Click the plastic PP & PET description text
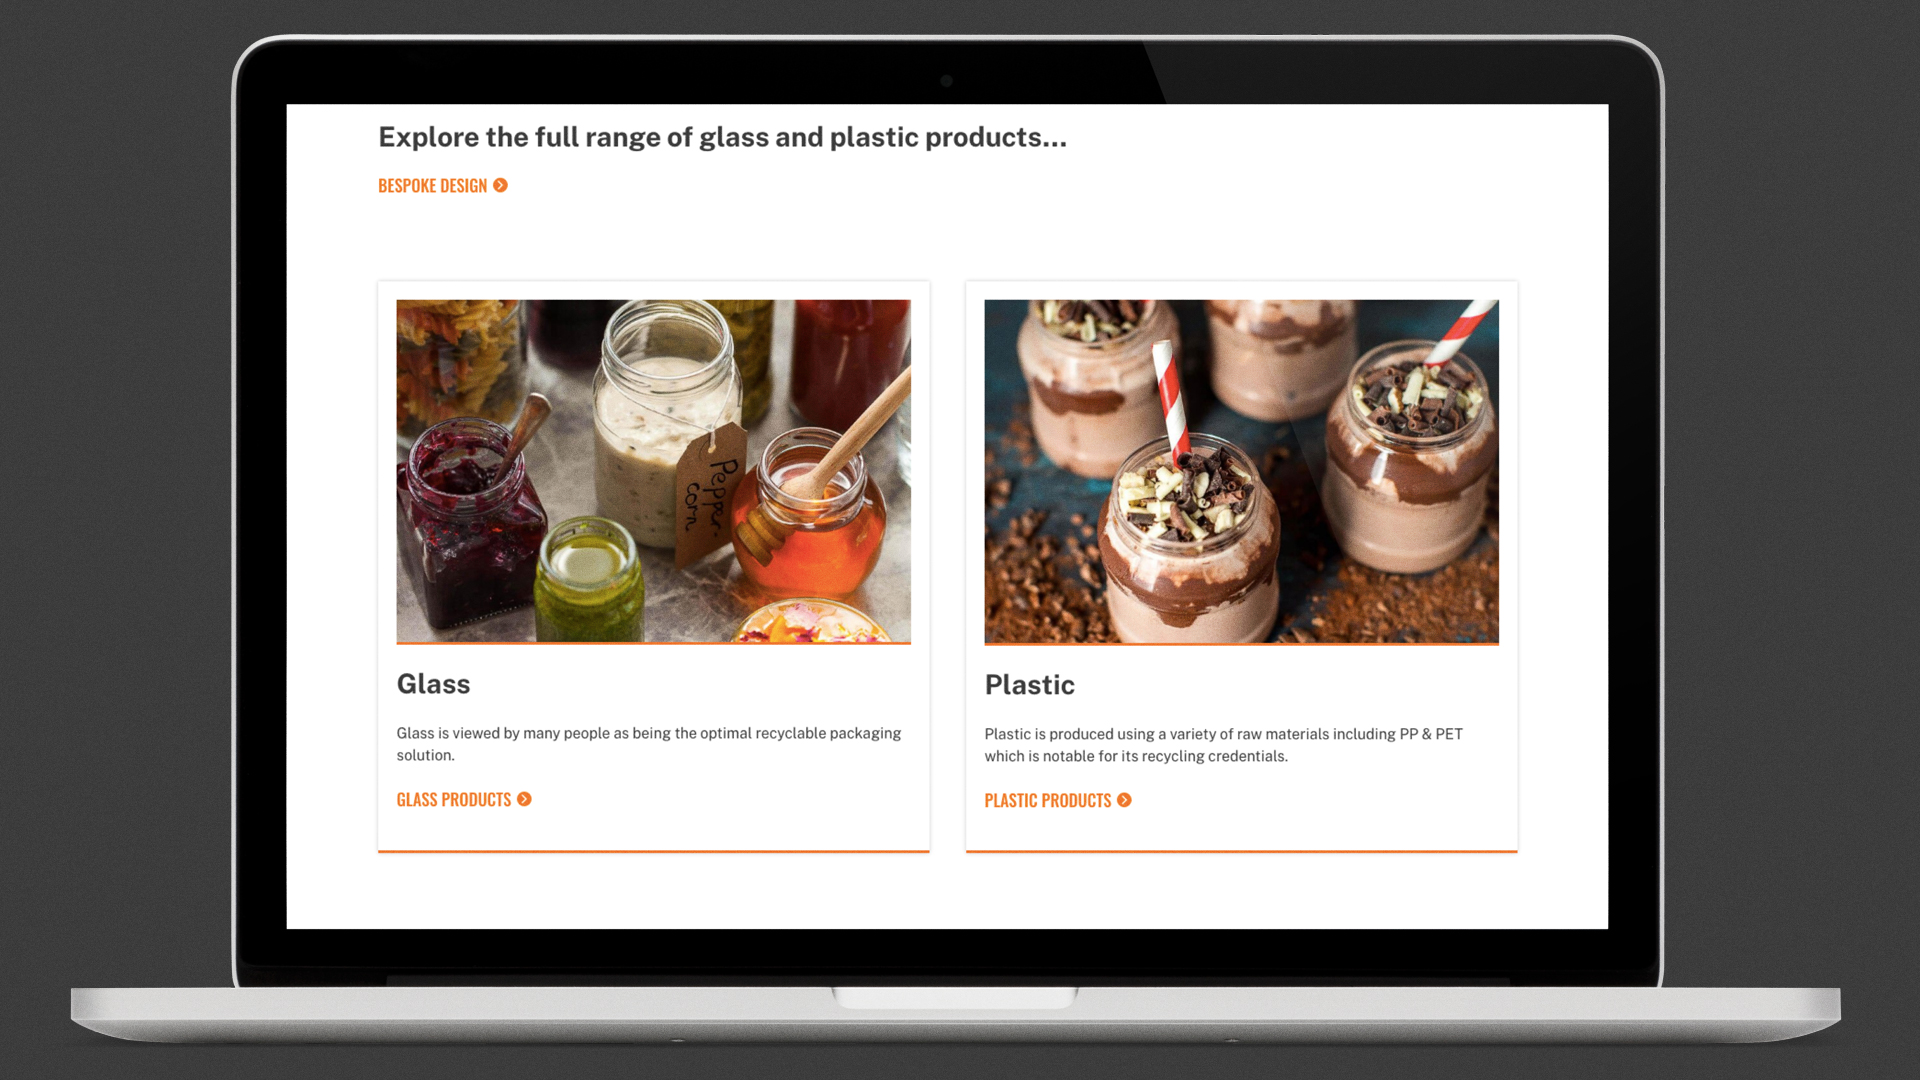 click(x=1223, y=745)
